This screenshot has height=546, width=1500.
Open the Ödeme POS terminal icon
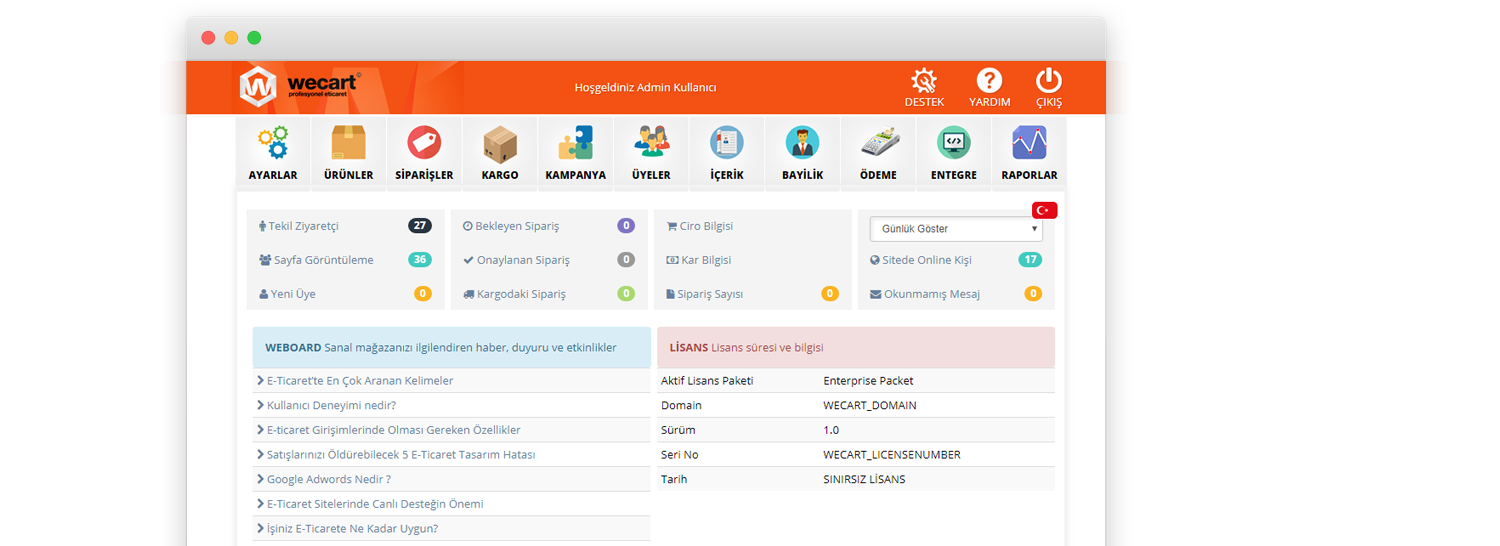click(x=879, y=144)
